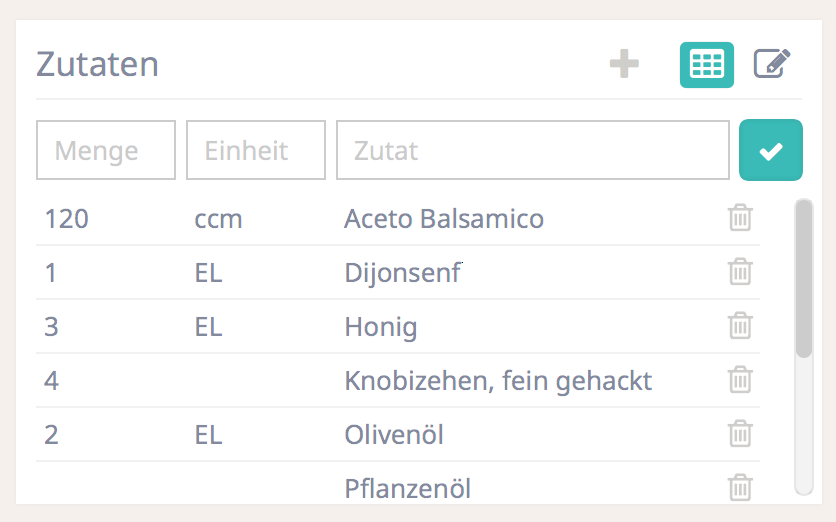Confirm ingredient with the checkmark button
Viewport: 836px width, 522px height.
(770, 150)
